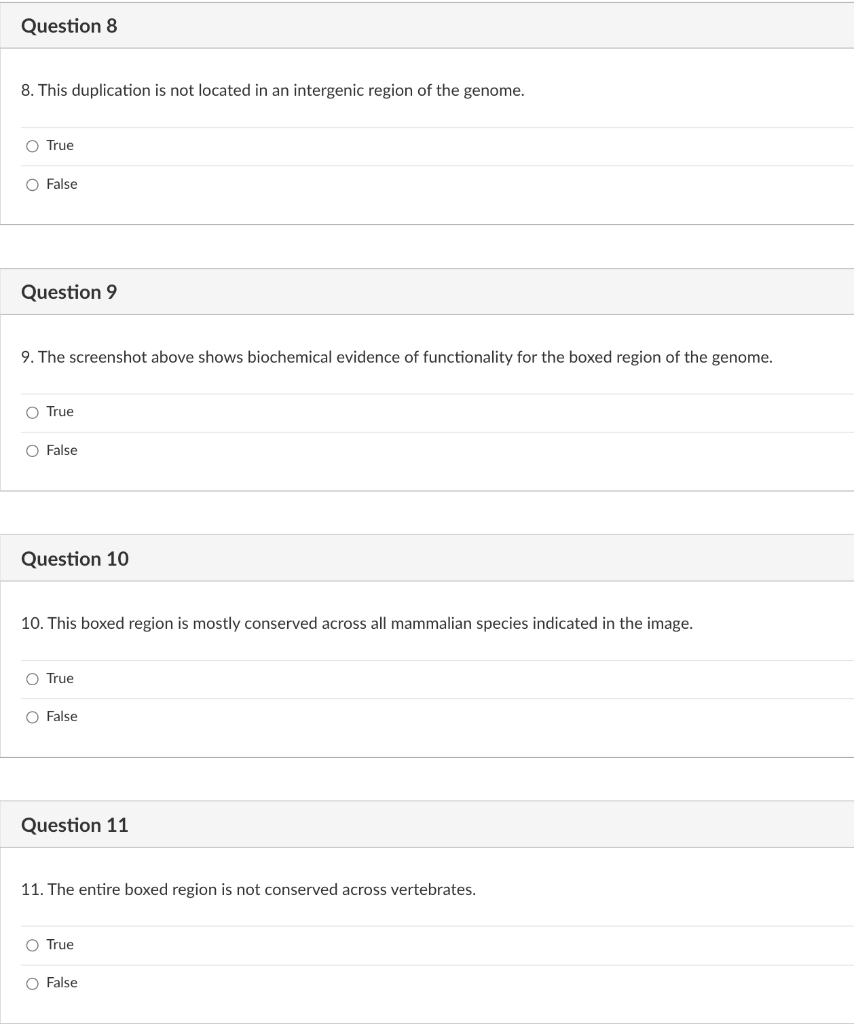Mark False on Question 9
The width and height of the screenshot is (854, 1024).
32,450
